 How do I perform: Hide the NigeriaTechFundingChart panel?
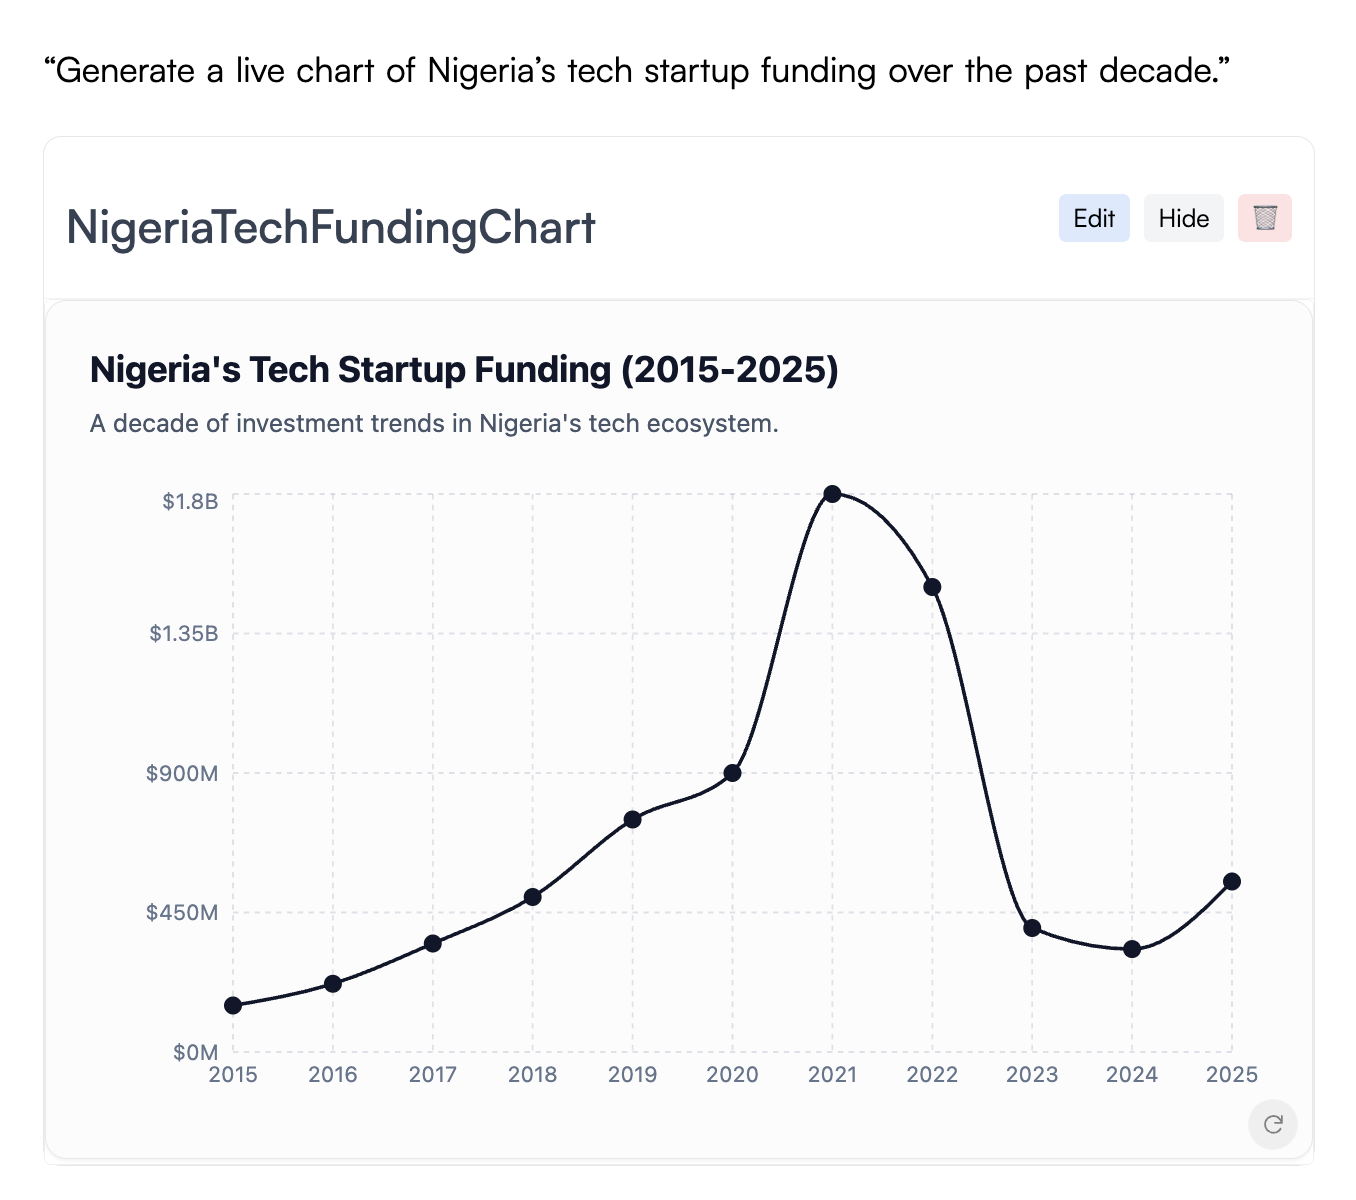(x=1183, y=218)
